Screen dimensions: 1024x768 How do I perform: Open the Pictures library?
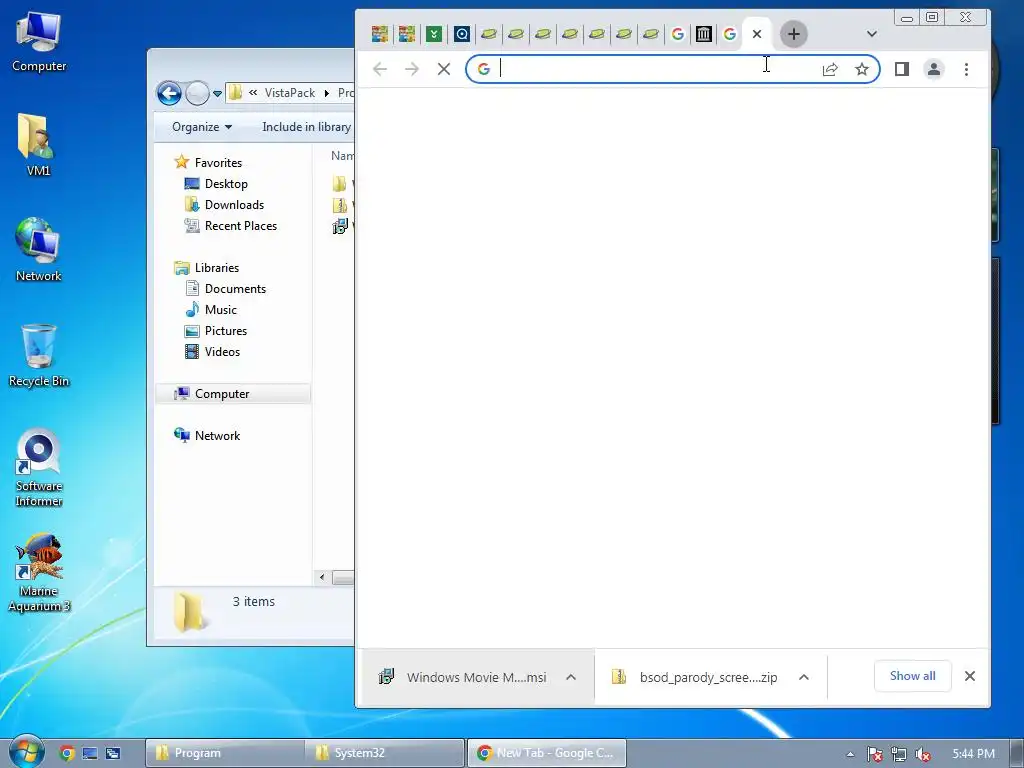[225, 330]
